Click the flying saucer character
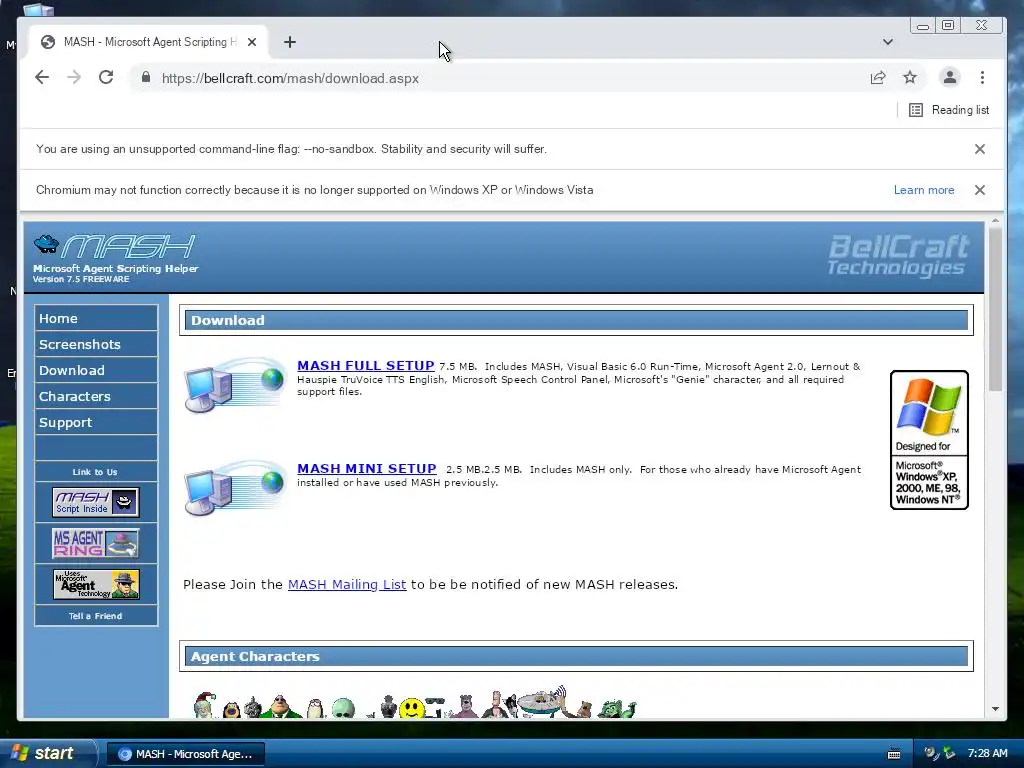Viewport: 1024px width, 768px height. 542,703
